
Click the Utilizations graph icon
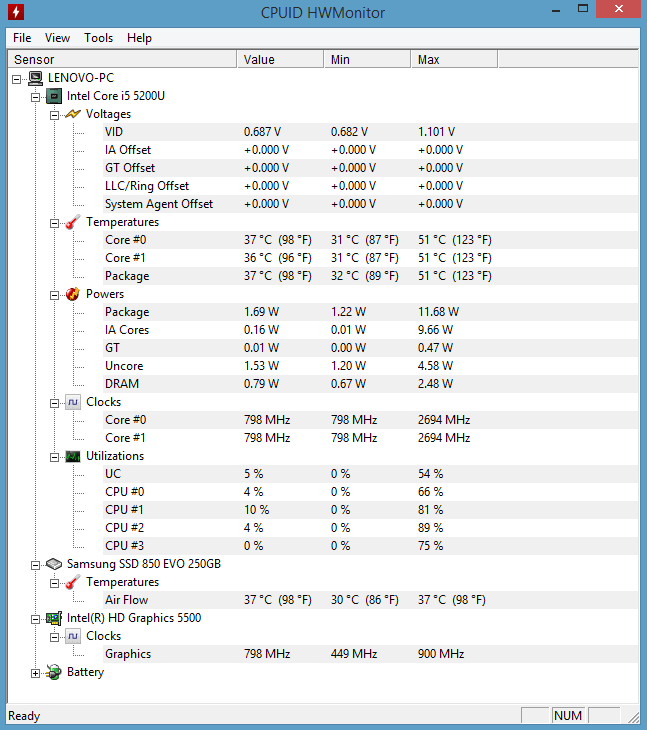click(x=73, y=456)
